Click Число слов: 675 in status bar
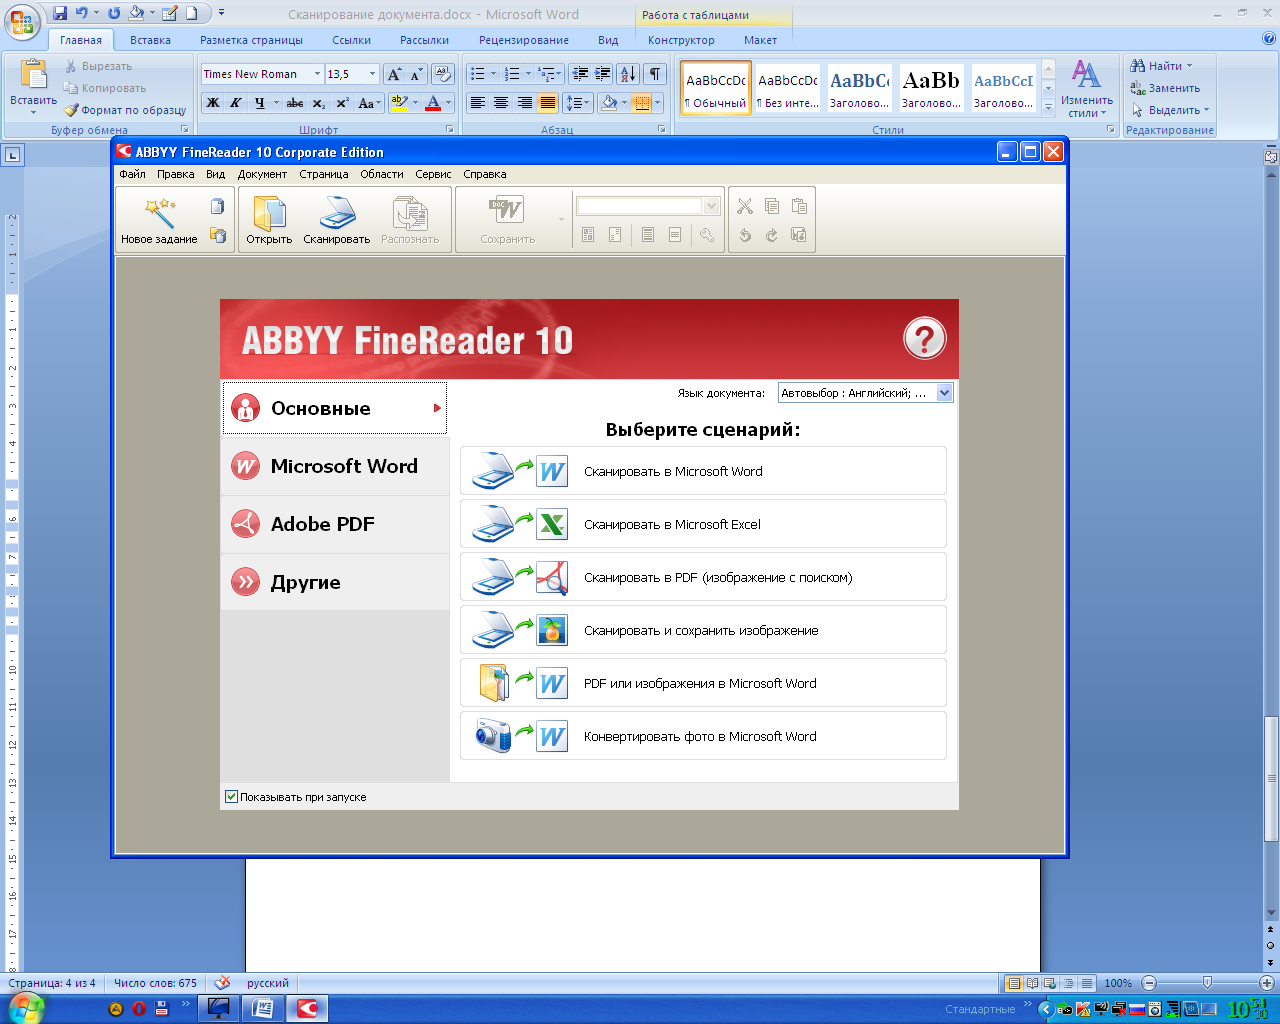Image resolution: width=1280 pixels, height=1024 pixels. click(x=155, y=983)
